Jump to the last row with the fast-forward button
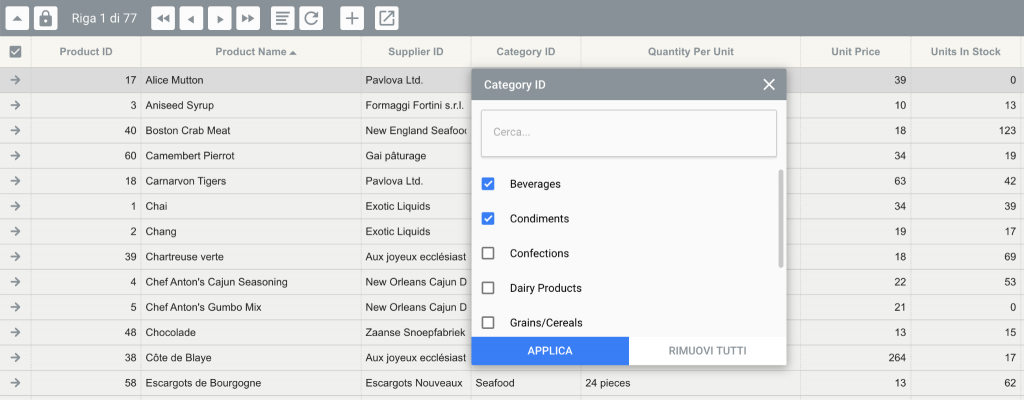 click(248, 18)
